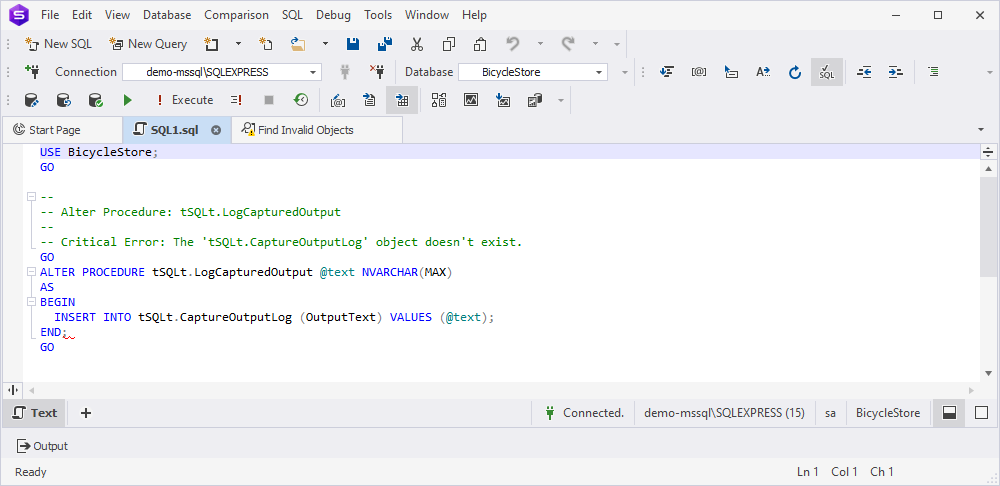
Task: Click the Results as Text icon
Action: coord(370,100)
